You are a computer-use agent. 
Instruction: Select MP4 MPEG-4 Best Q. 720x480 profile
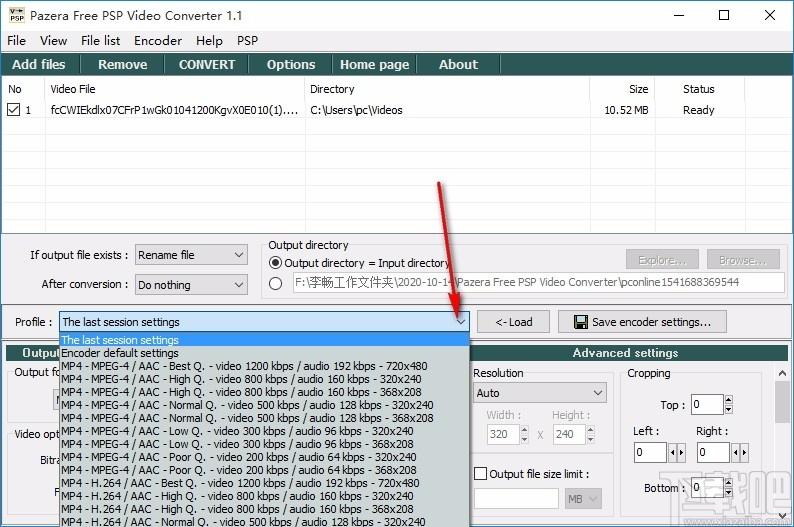click(x=264, y=366)
